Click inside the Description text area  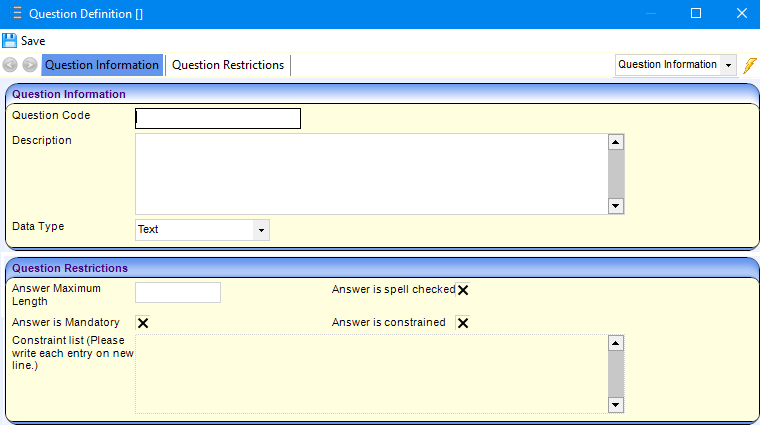coord(370,174)
